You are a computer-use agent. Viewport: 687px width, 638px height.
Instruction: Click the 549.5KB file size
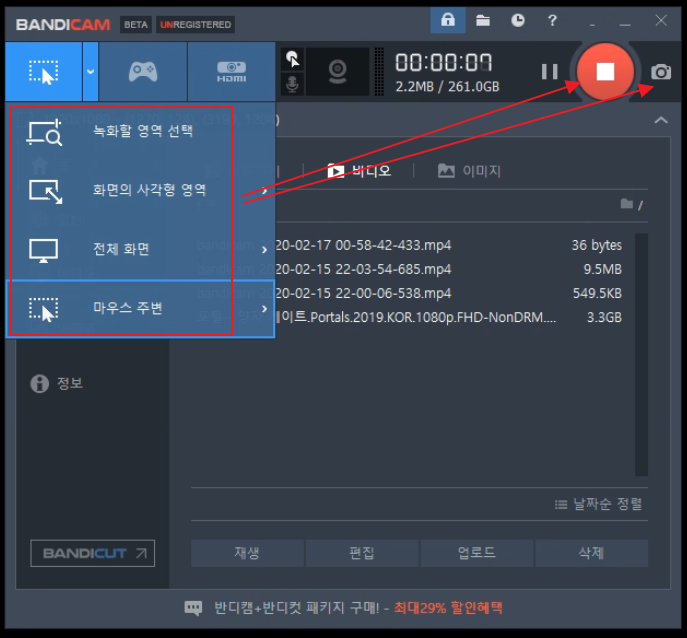coord(597,293)
